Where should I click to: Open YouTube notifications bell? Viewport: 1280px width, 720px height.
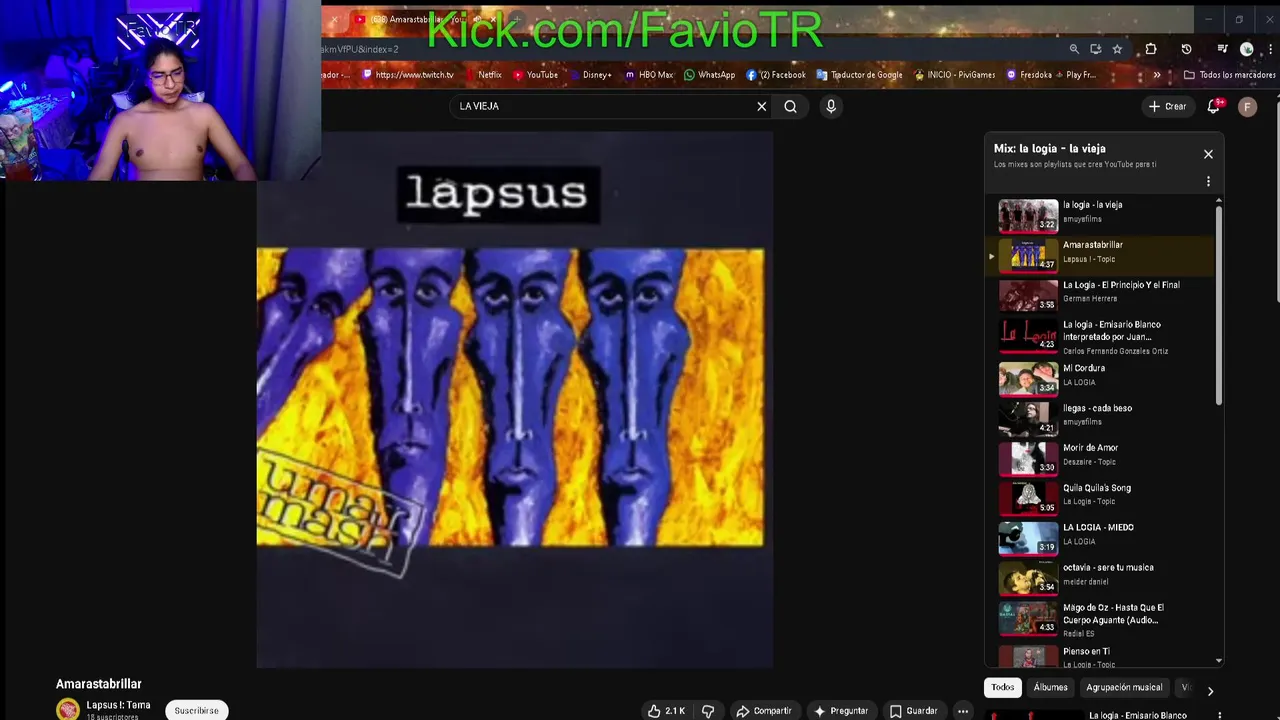tap(1214, 106)
